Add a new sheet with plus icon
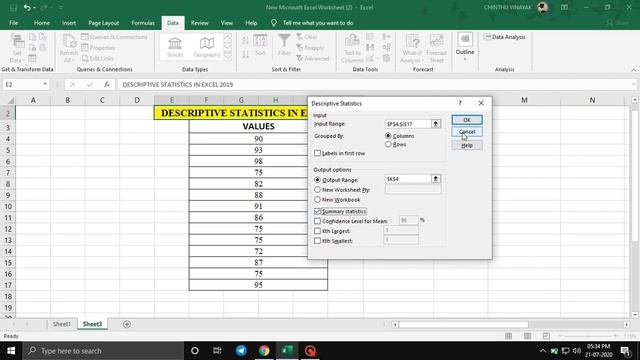The image size is (640, 360). (x=127, y=324)
